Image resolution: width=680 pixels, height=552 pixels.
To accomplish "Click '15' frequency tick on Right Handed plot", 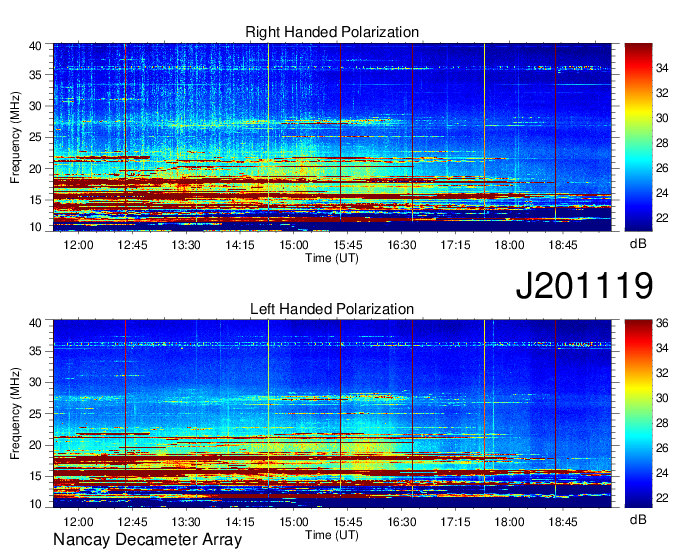I will (36, 200).
